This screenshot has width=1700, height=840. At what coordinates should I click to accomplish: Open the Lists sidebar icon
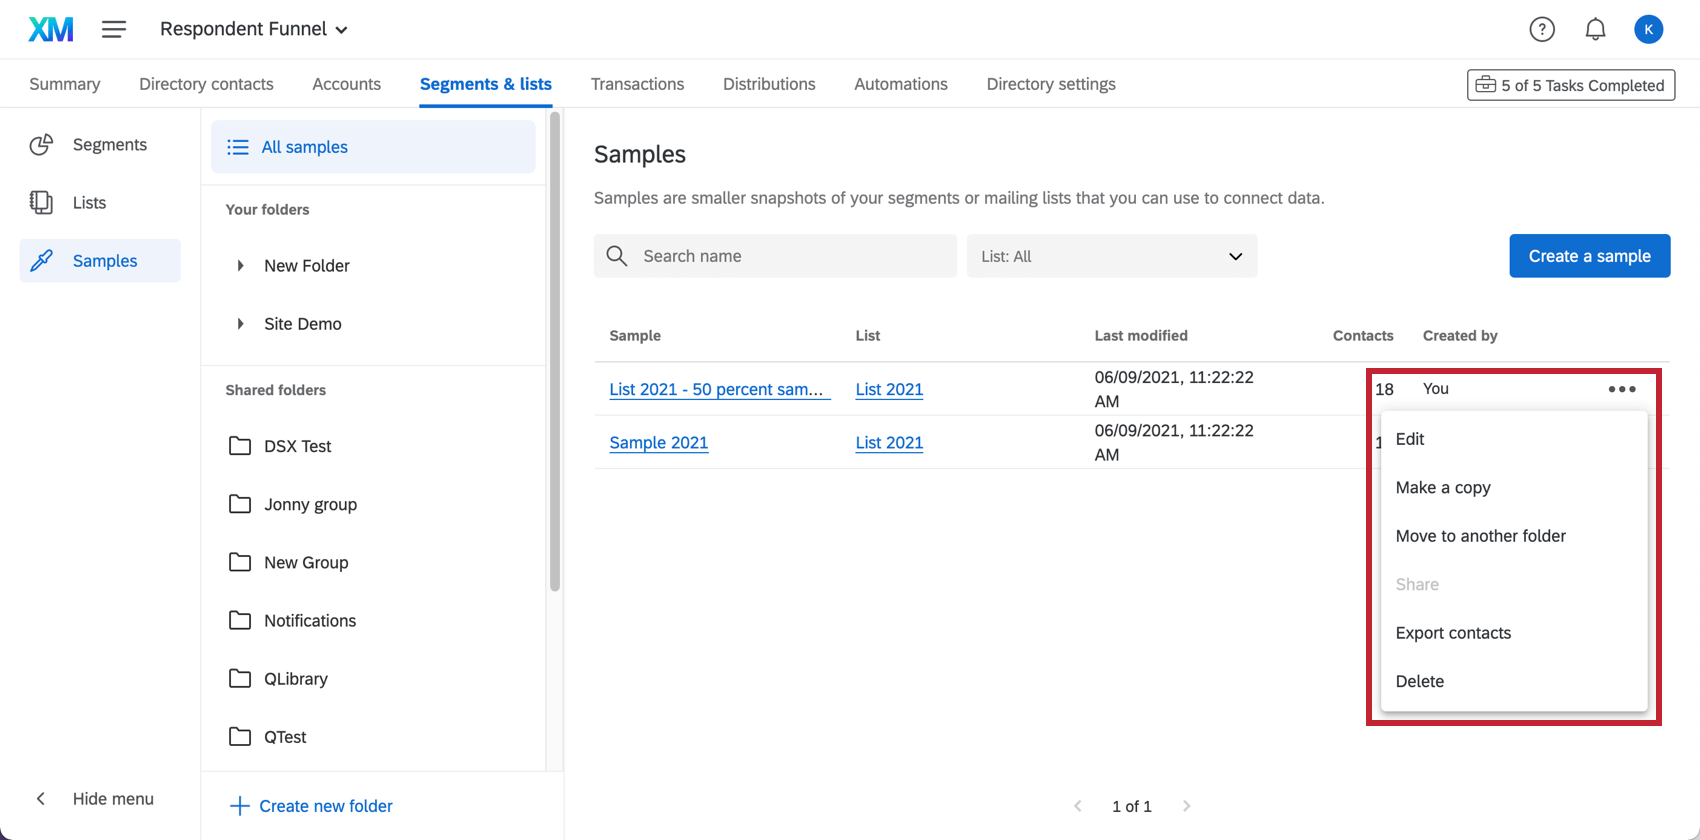41,203
